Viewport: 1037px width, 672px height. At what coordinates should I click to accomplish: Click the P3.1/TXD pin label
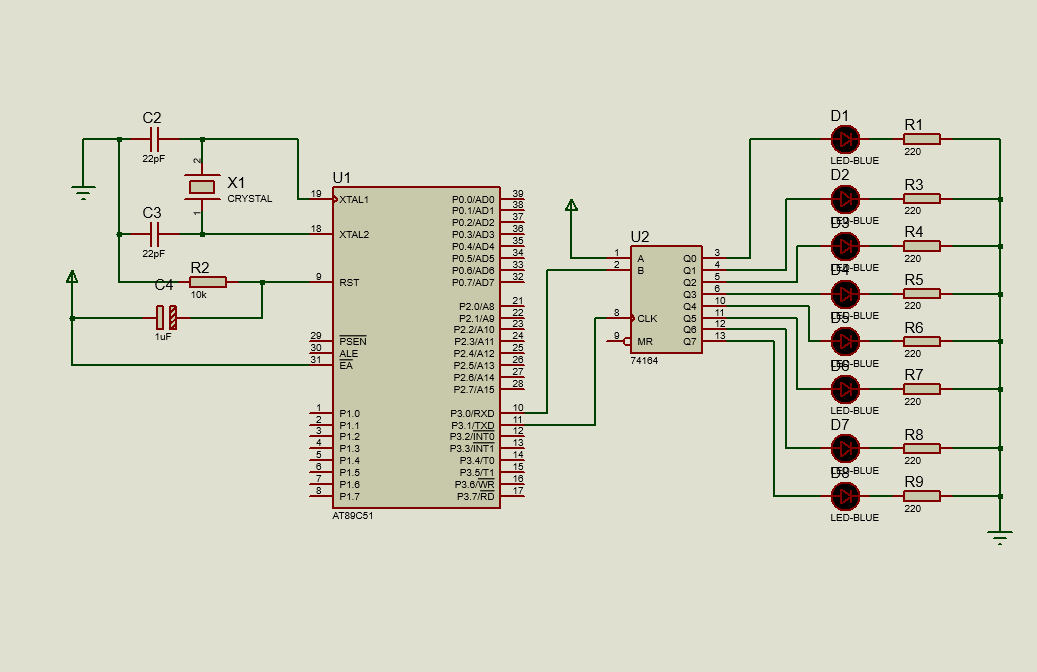472,425
